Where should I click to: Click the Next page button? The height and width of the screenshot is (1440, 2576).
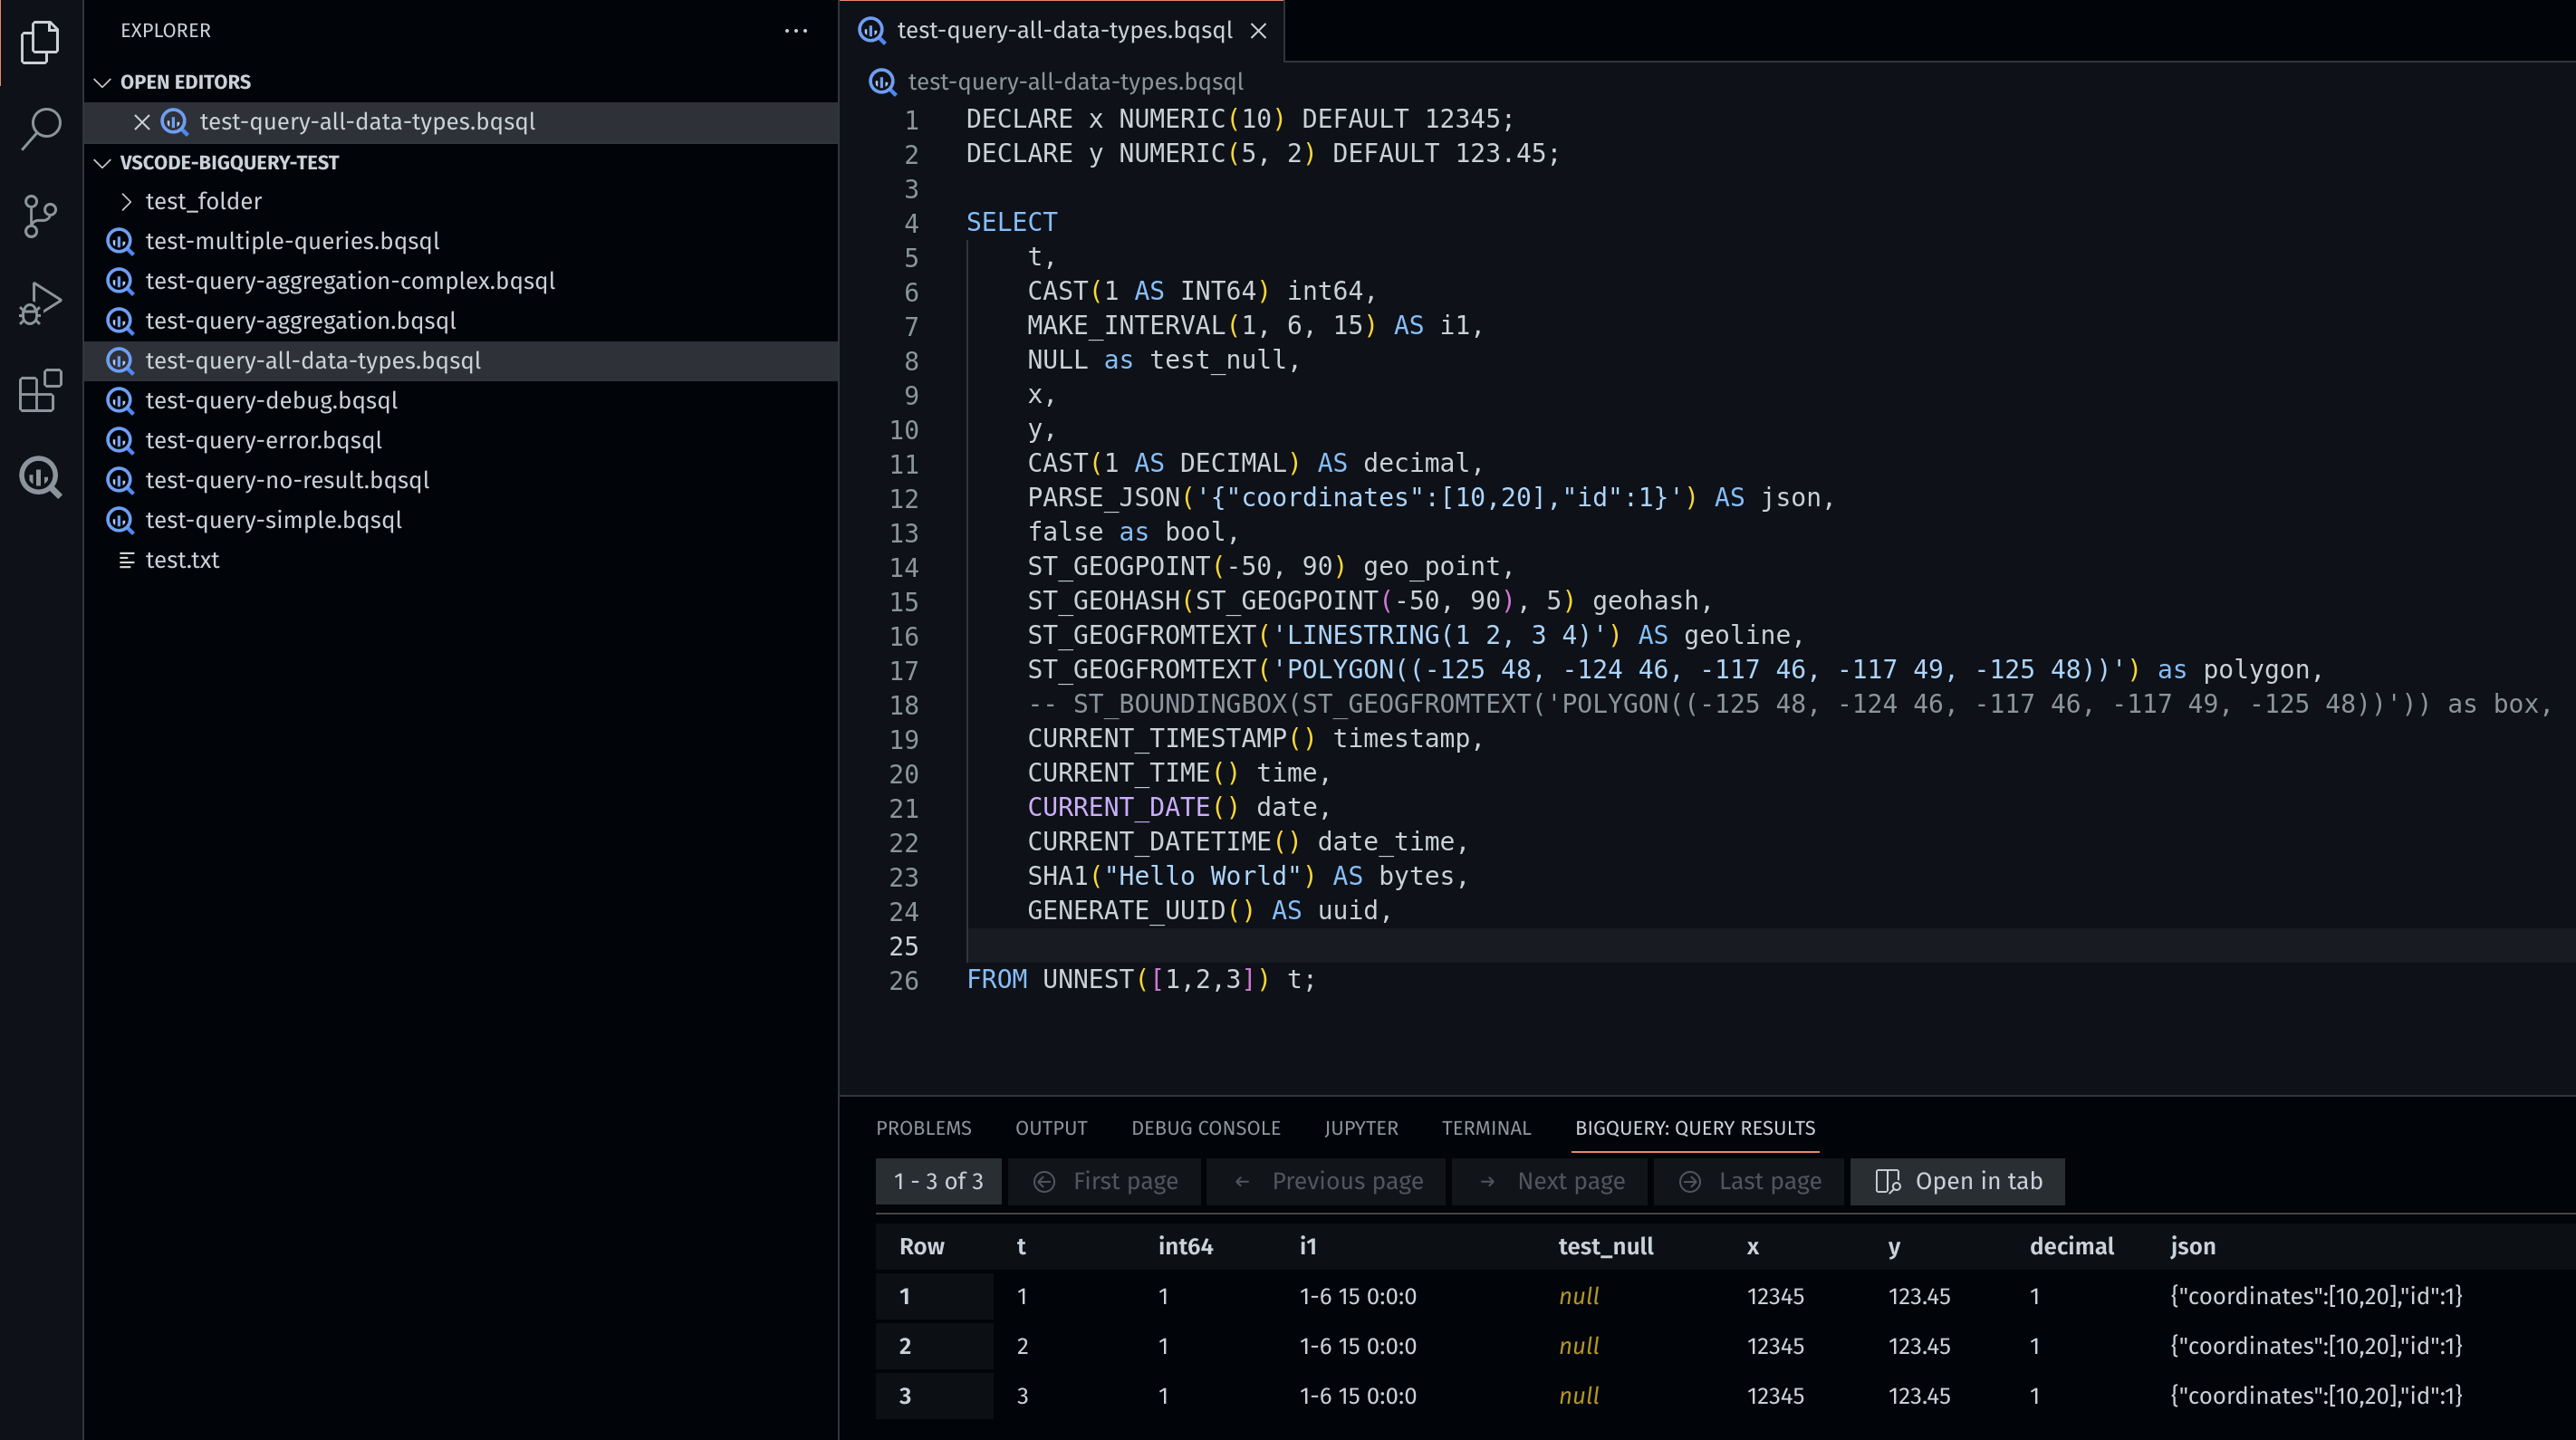pyautogui.click(x=1551, y=1181)
